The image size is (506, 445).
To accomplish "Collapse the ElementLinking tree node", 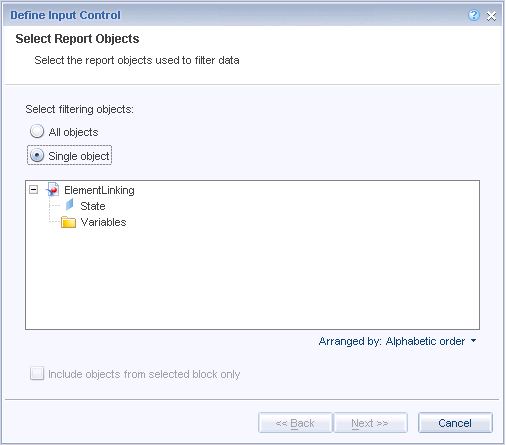I will pyautogui.click(x=33, y=190).
